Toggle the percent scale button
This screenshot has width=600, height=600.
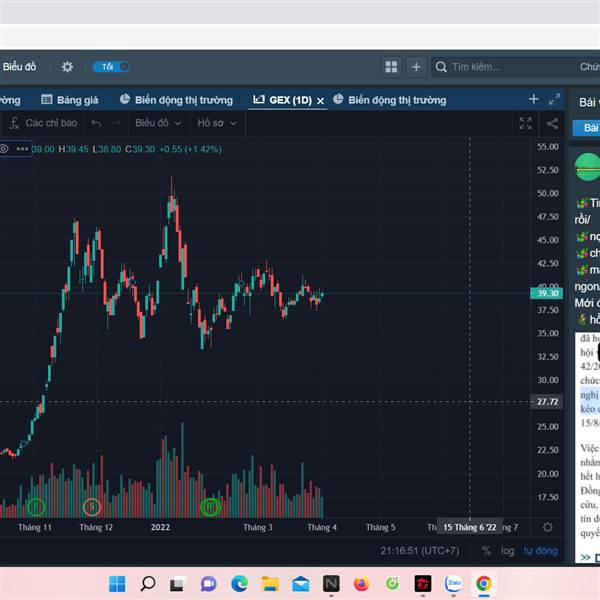[x=486, y=551]
